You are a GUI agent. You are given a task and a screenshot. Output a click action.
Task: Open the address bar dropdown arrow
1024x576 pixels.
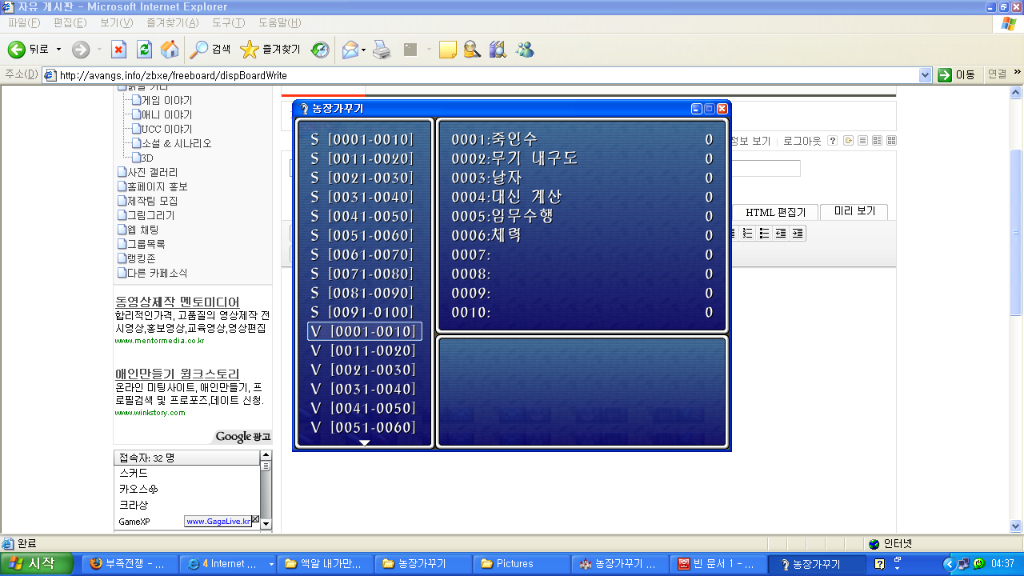925,75
